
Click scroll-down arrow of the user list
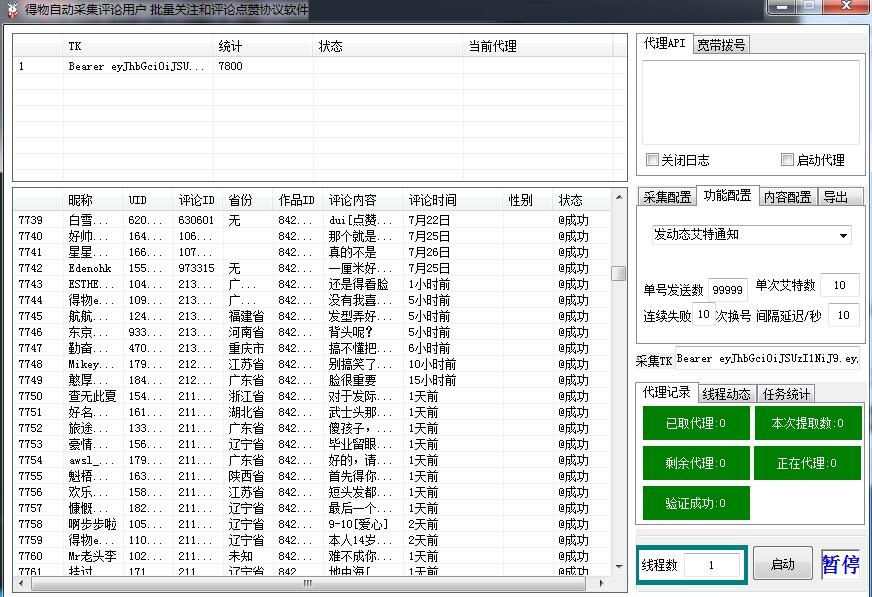619,567
